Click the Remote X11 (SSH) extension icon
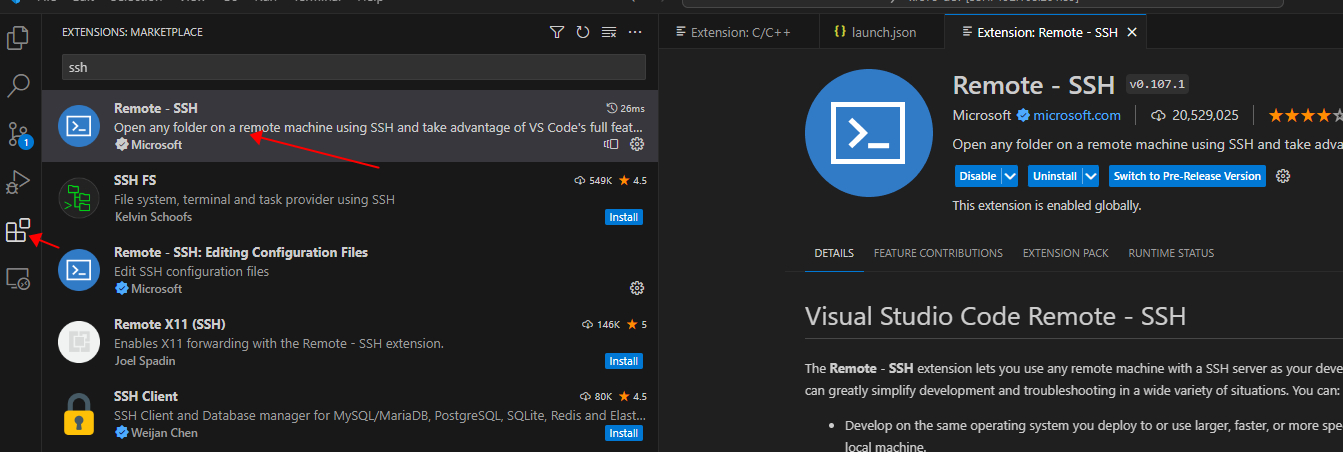 click(x=78, y=342)
